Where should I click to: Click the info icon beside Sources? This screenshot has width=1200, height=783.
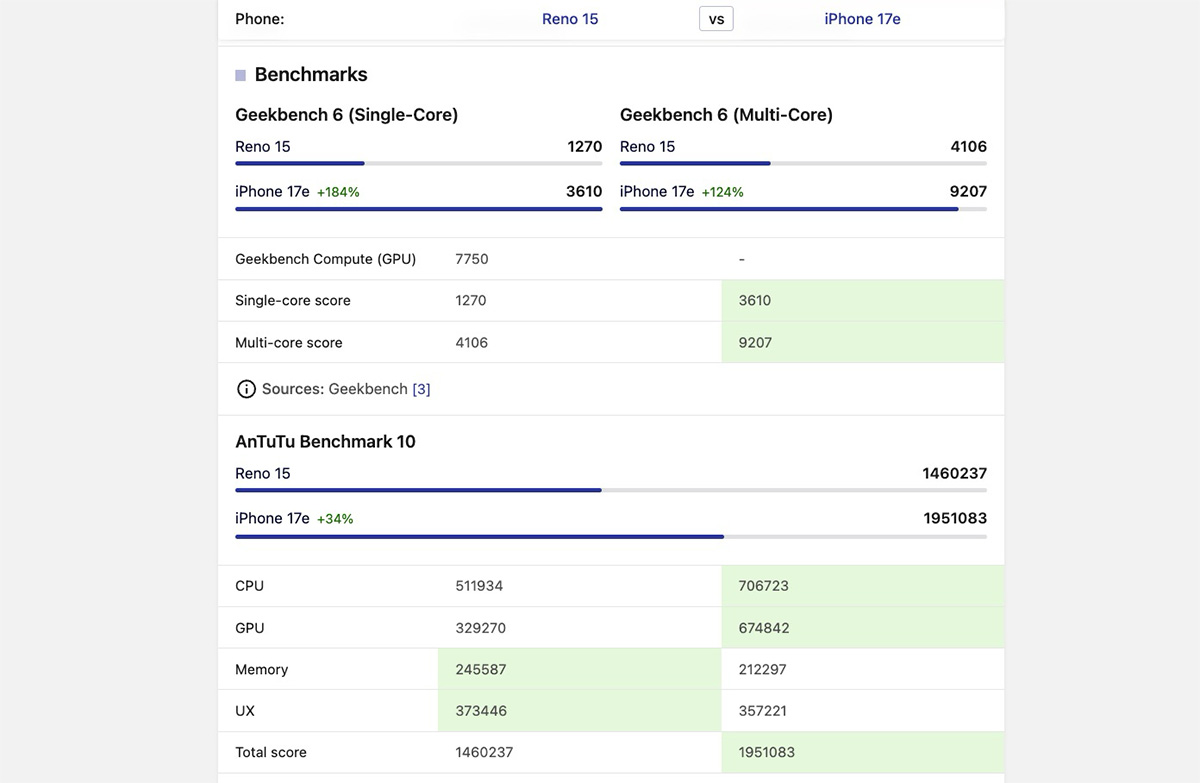coord(246,389)
